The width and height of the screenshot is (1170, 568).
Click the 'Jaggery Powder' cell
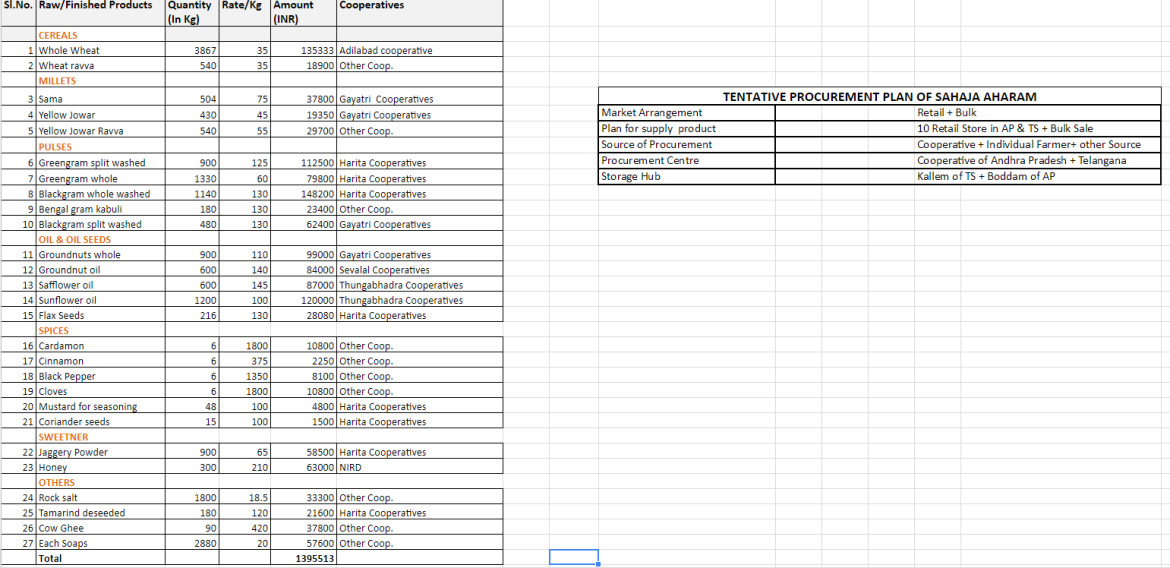(x=100, y=452)
